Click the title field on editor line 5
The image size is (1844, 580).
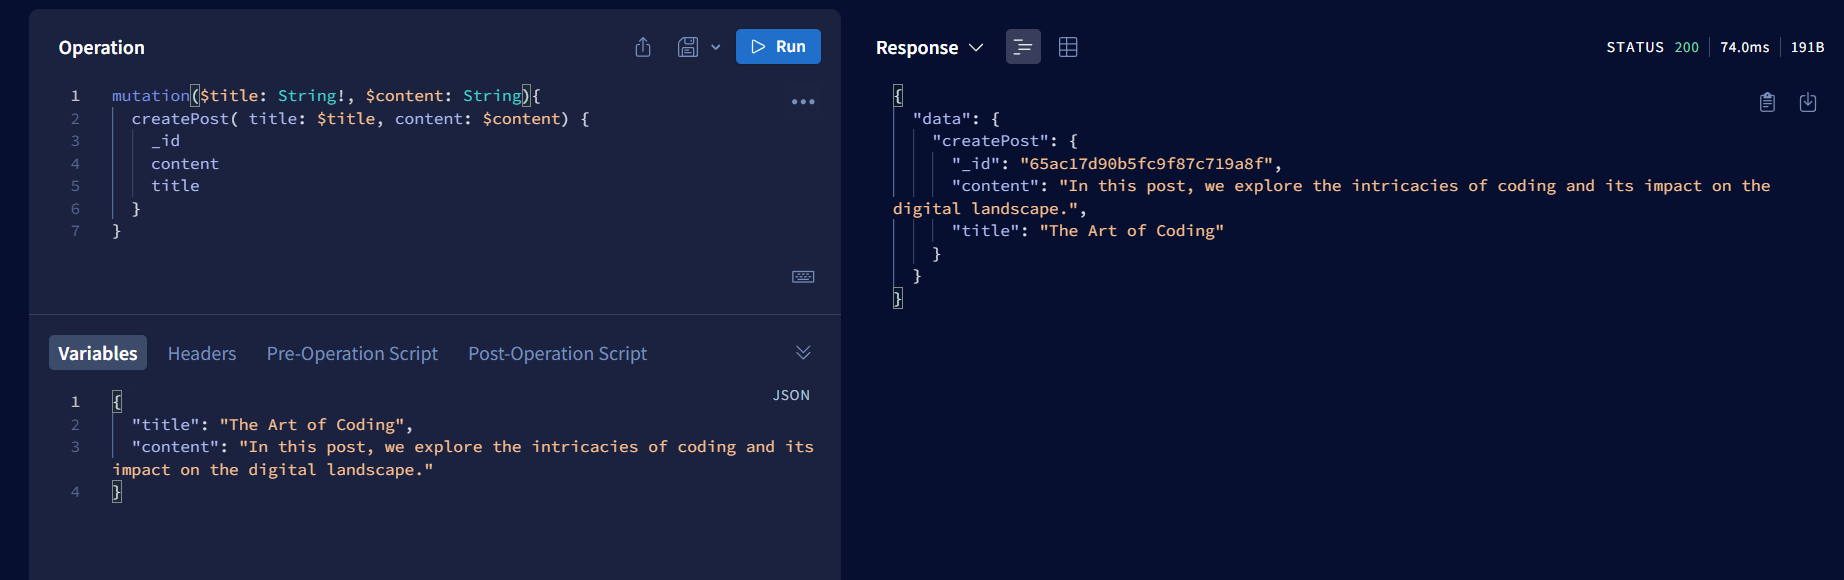click(x=175, y=186)
